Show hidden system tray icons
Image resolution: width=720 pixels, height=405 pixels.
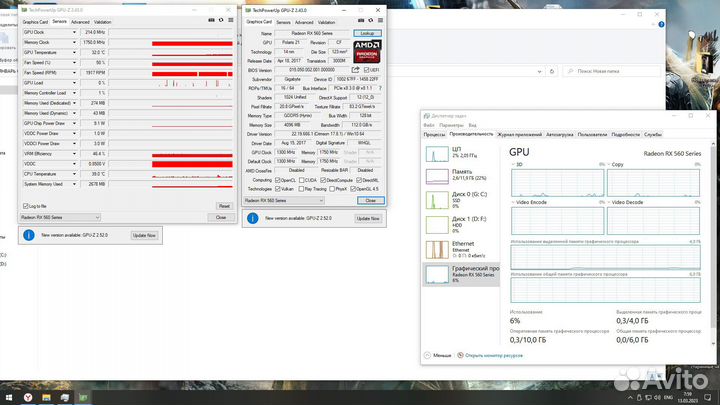(630, 398)
